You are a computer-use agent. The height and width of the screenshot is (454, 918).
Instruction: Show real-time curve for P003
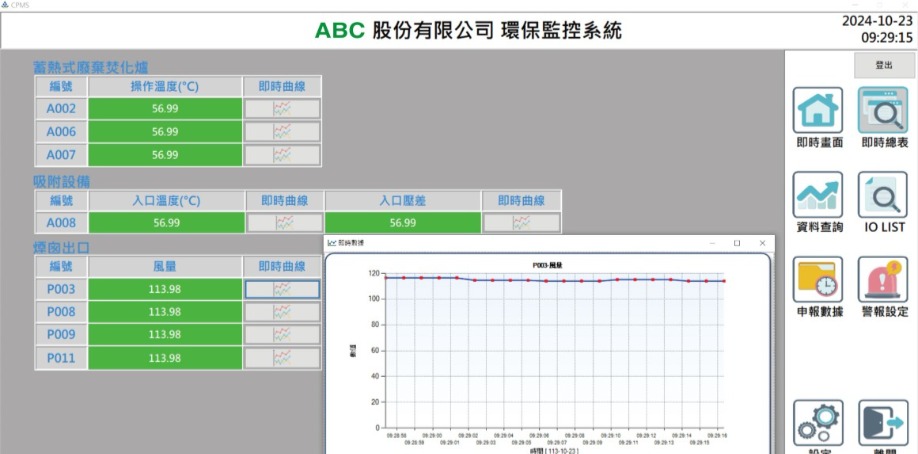[282, 289]
